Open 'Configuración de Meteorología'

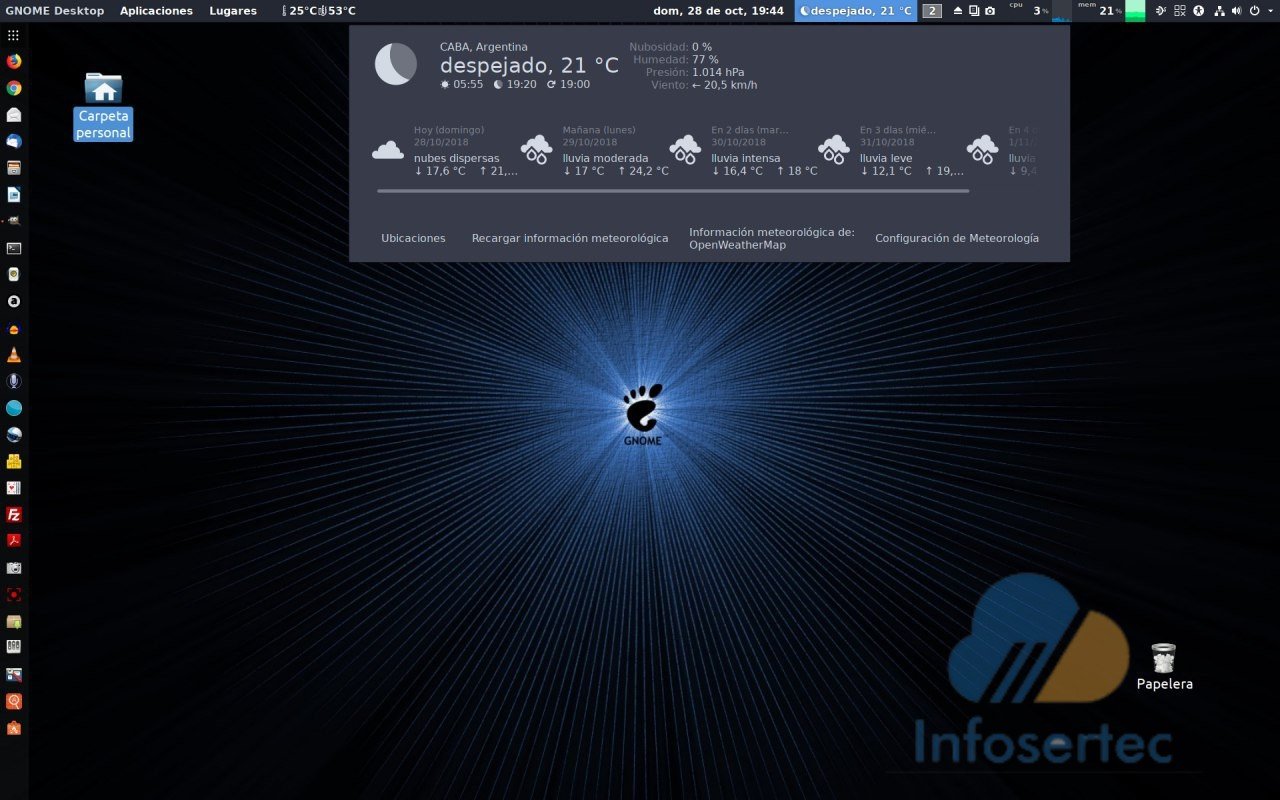[x=956, y=238]
